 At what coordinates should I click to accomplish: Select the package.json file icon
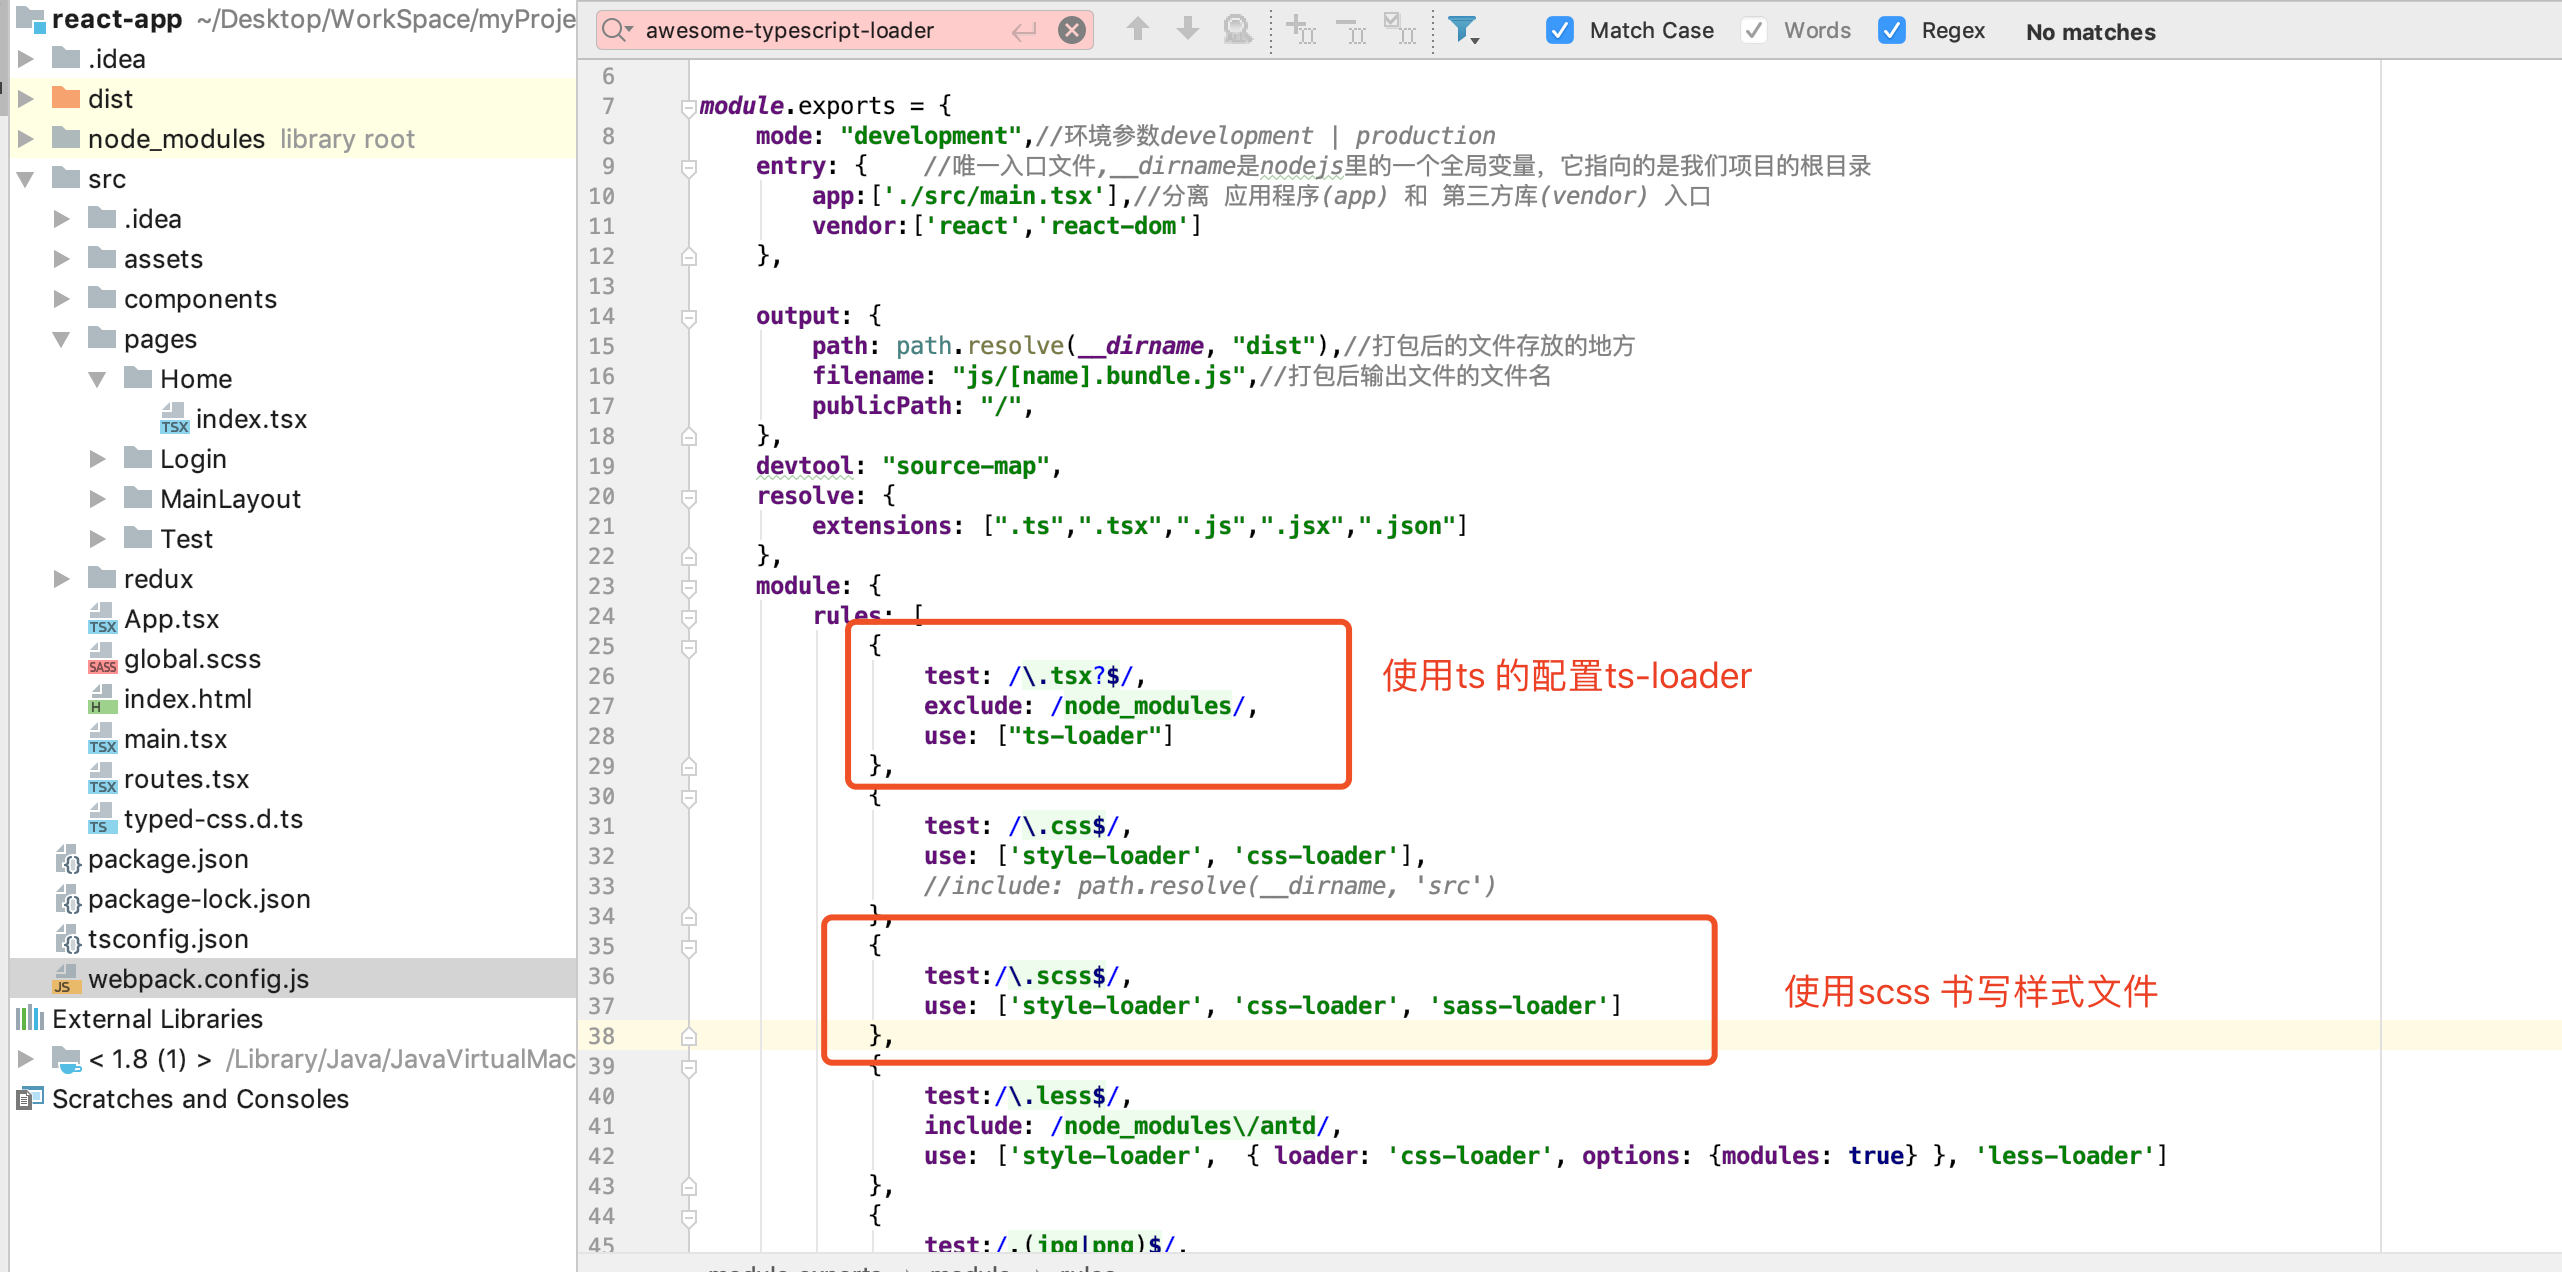(67, 858)
